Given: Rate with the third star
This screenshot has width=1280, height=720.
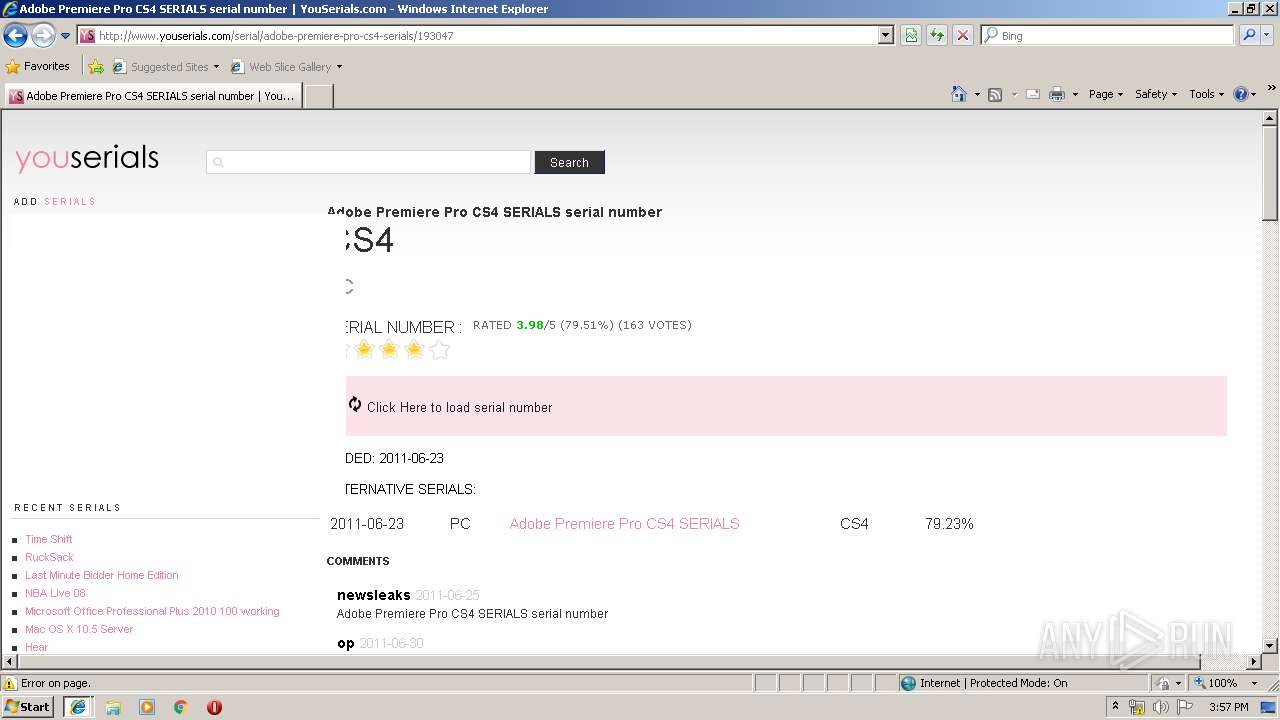Looking at the screenshot, I should click(389, 349).
